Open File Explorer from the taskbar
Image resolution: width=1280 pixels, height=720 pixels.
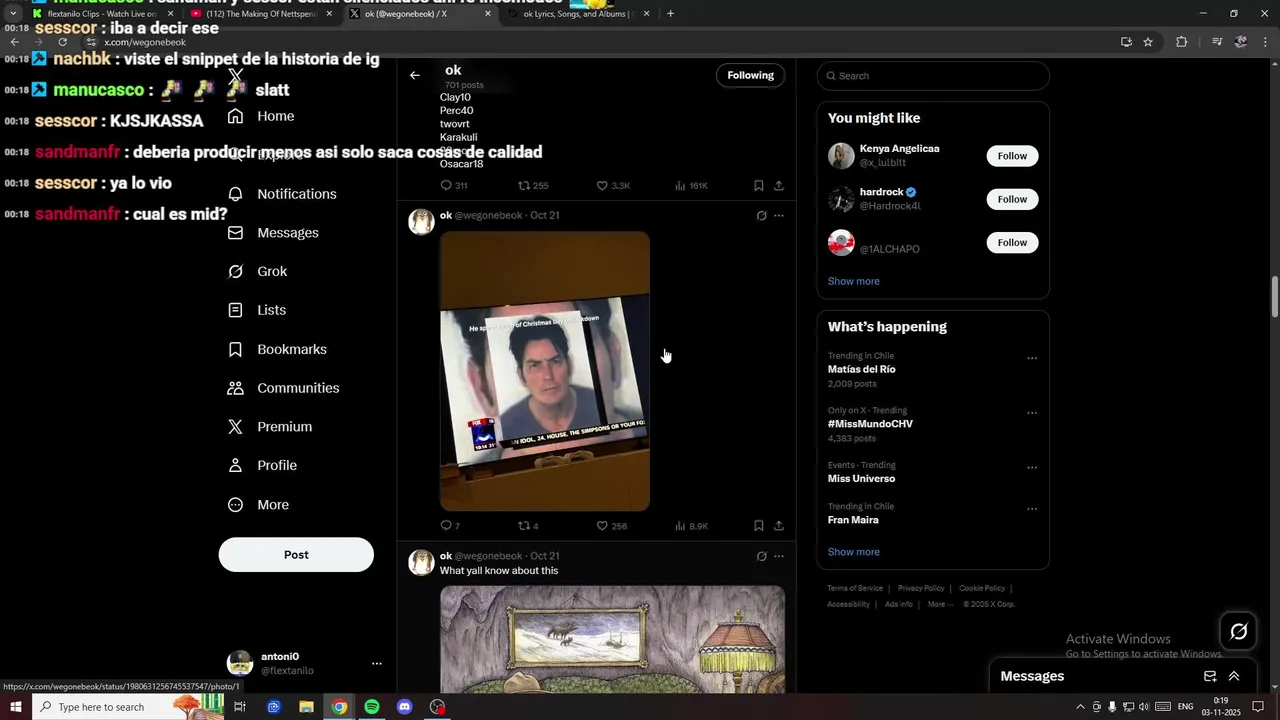(x=307, y=707)
